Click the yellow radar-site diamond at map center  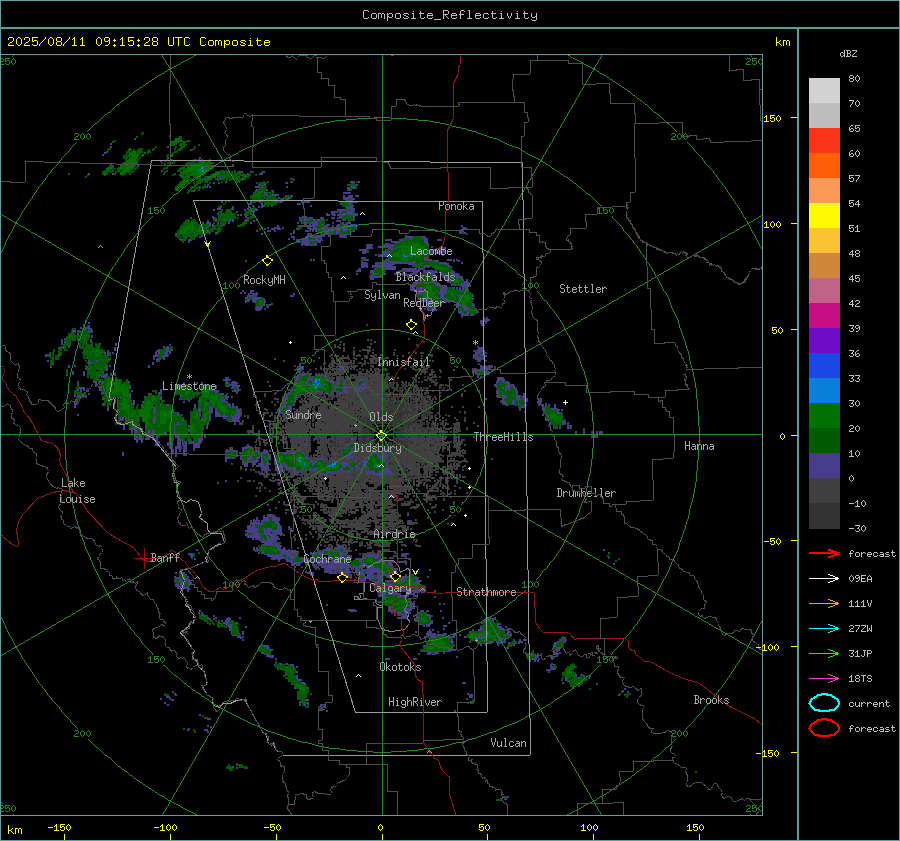coord(381,436)
